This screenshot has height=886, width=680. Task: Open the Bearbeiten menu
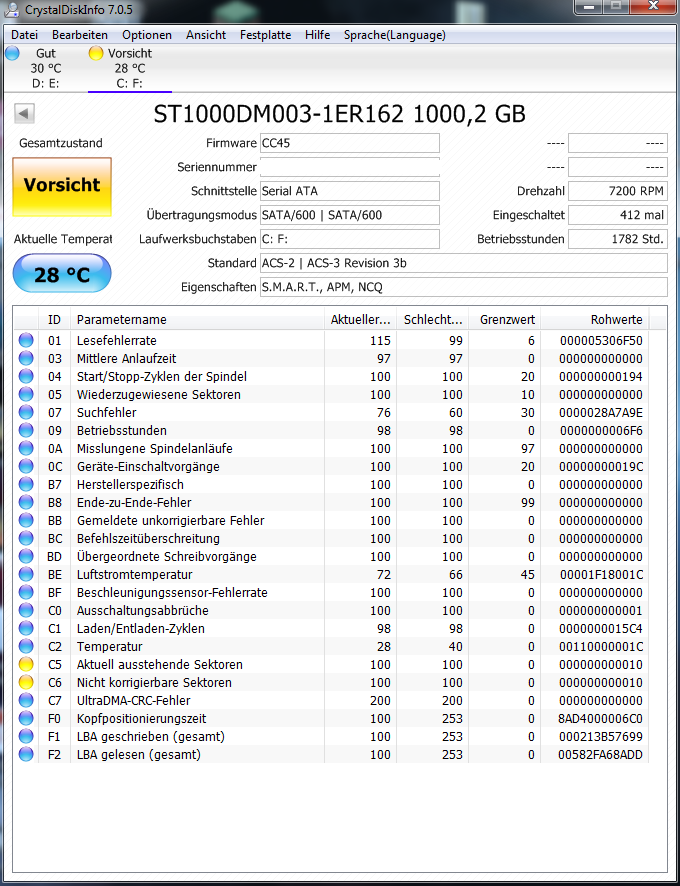click(80, 35)
